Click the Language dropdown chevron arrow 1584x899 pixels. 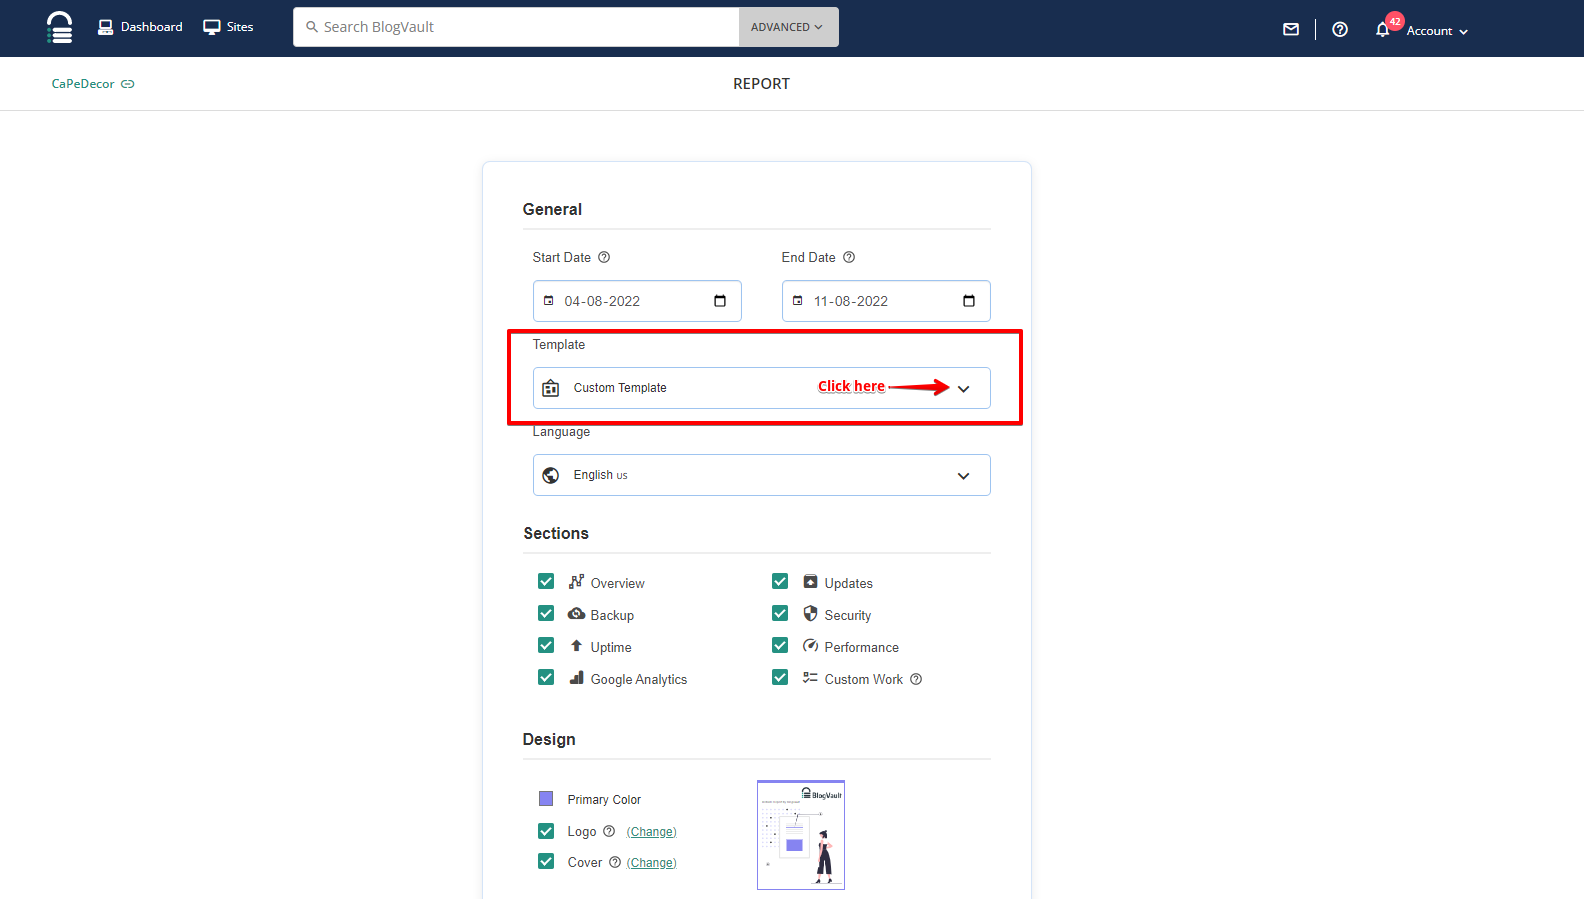[964, 476]
